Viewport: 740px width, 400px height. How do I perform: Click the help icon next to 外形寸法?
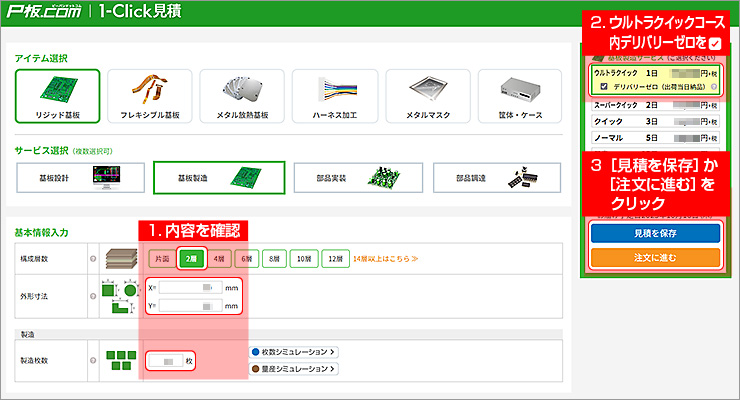[92, 296]
